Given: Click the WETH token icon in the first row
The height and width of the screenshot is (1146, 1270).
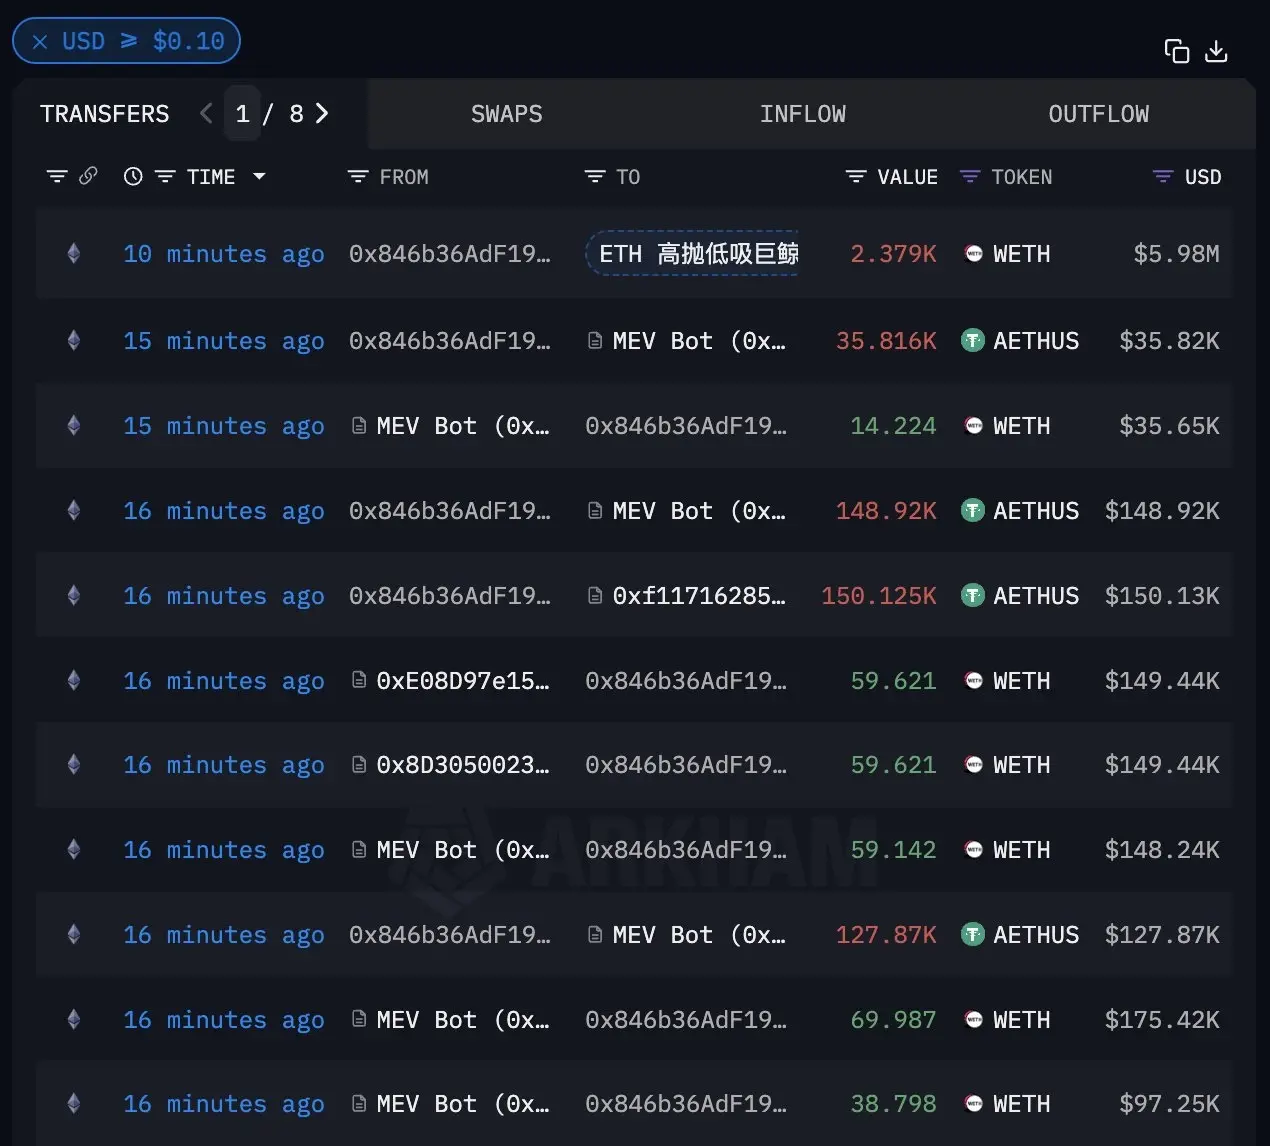Looking at the screenshot, I should point(972,253).
